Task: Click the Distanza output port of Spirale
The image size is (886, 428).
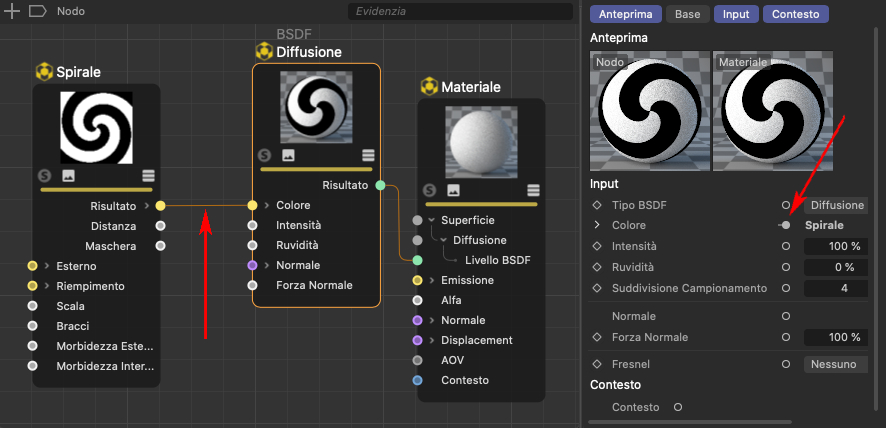Action: tap(160, 226)
